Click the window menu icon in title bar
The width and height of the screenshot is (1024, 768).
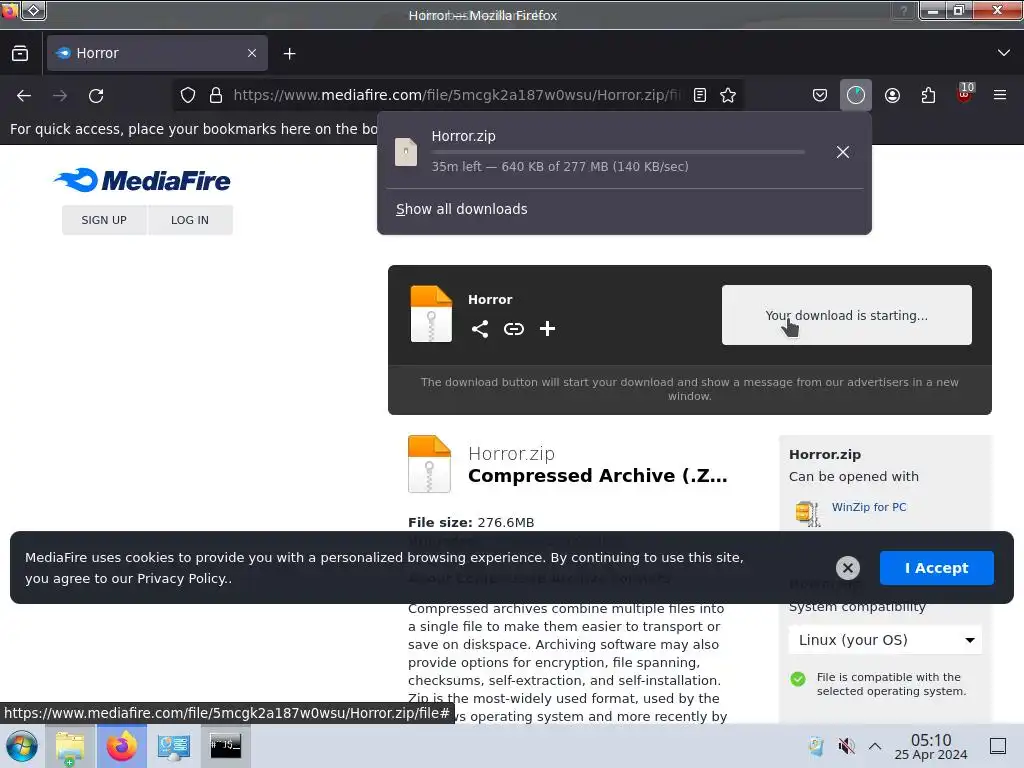tap(33, 10)
